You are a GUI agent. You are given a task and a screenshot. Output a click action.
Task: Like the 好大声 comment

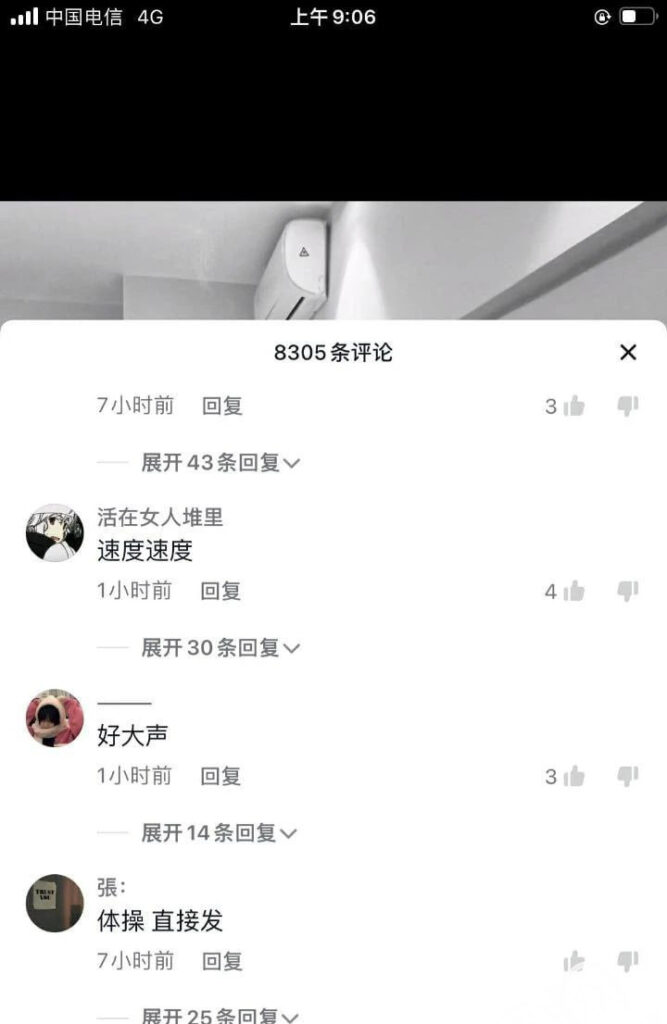coord(574,776)
